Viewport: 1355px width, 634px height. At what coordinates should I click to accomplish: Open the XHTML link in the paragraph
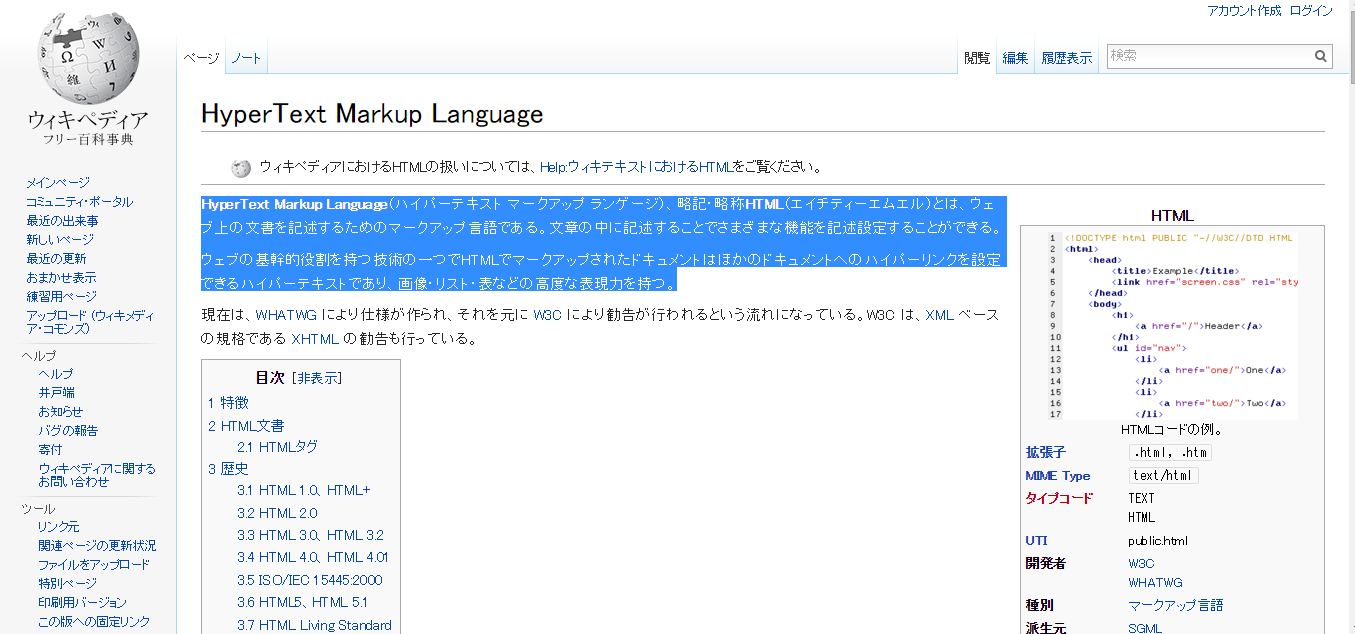point(315,339)
